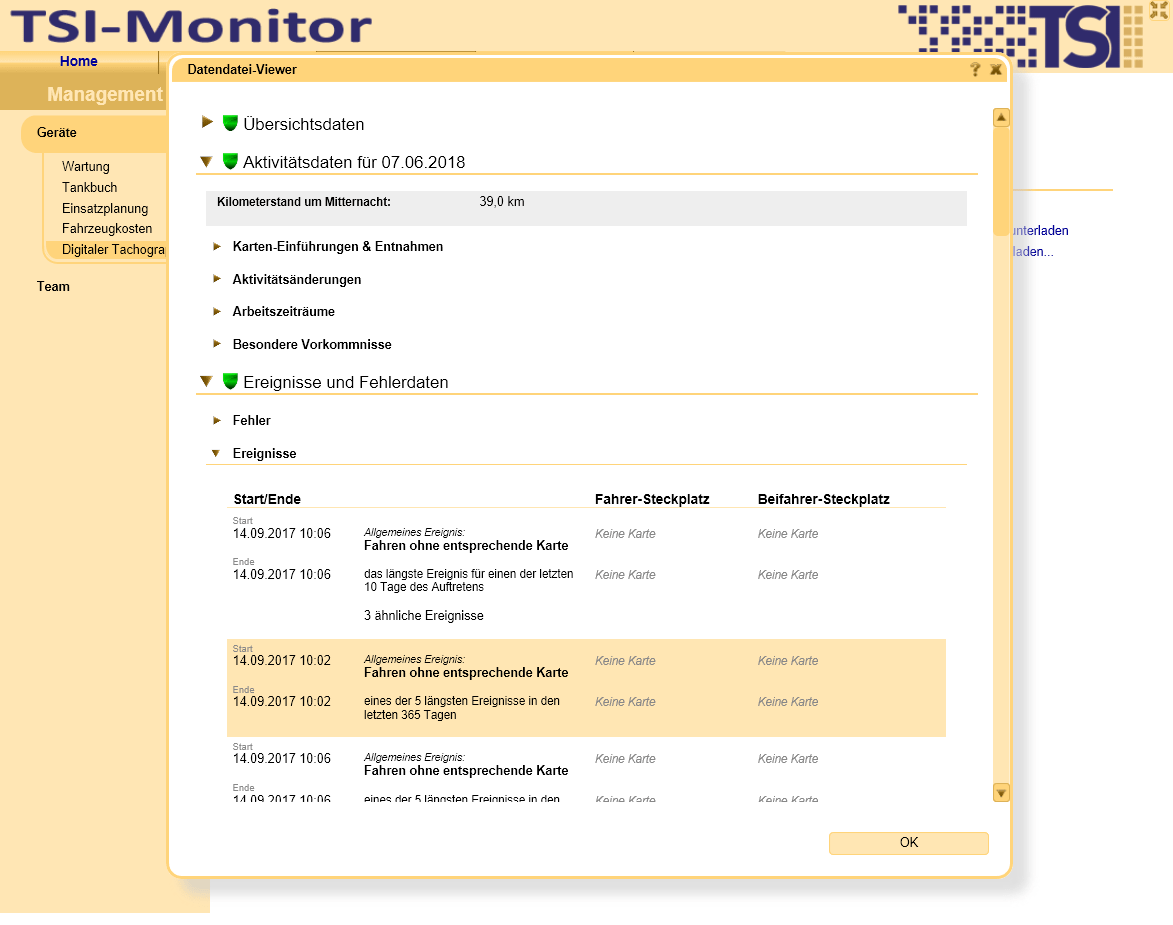The image size is (1173, 925).
Task: Expand the Aktivitätsänderungen subsection
Action: pos(217,279)
